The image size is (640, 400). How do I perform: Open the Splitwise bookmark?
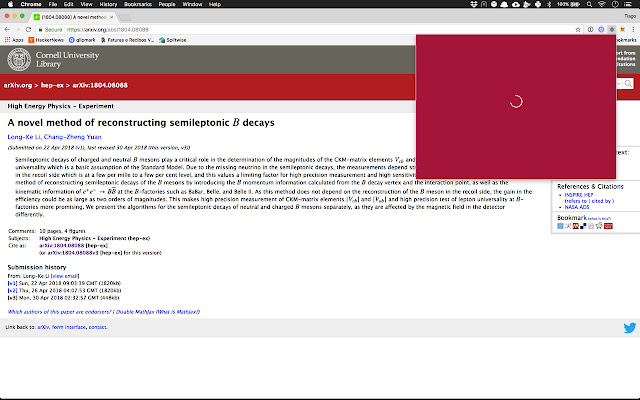[x=173, y=40]
